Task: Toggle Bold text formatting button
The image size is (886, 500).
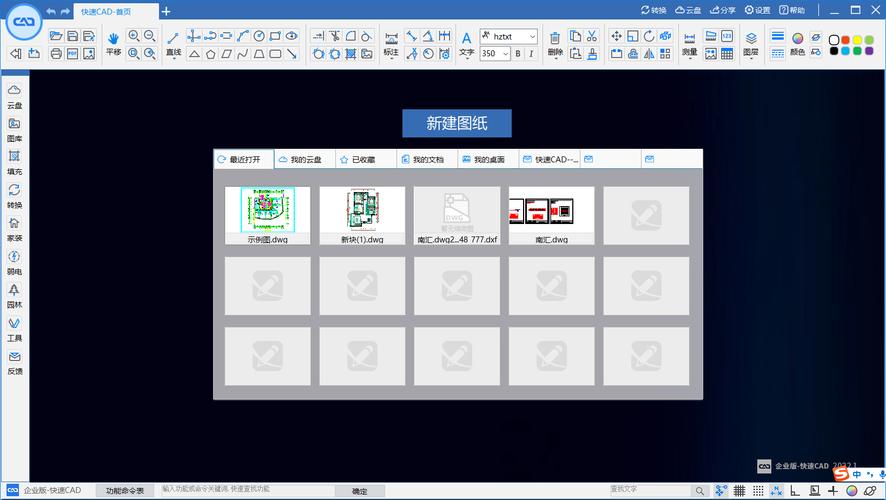Action: (518, 54)
